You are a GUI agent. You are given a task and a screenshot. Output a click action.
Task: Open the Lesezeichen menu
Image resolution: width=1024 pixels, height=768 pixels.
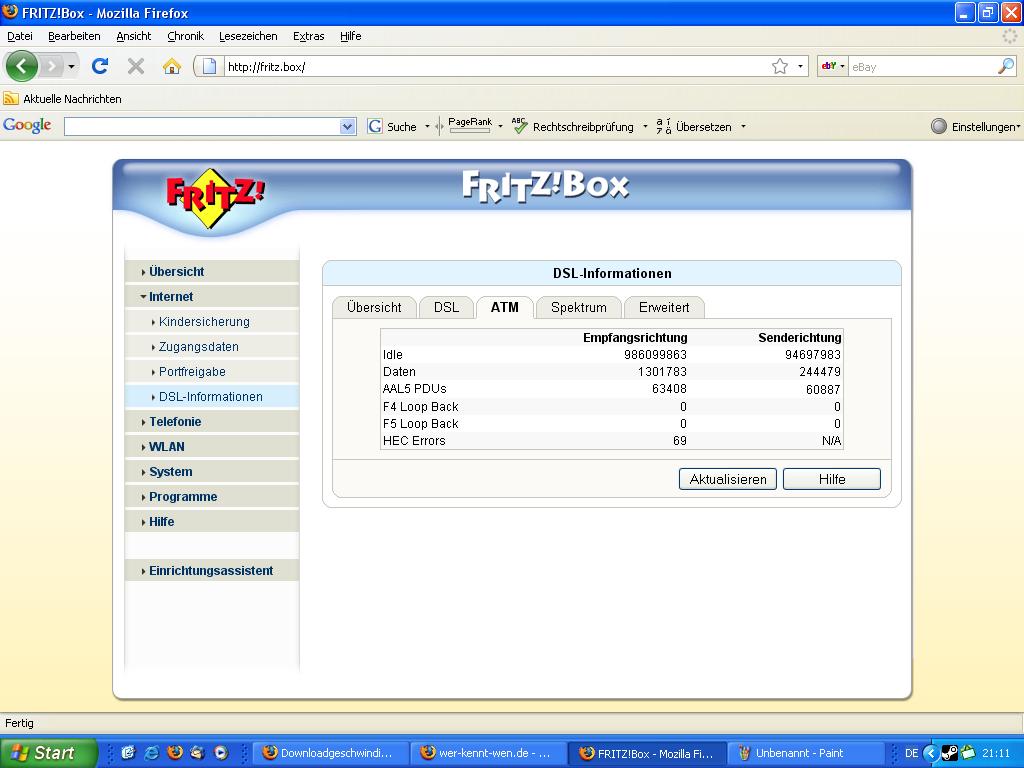pos(248,36)
